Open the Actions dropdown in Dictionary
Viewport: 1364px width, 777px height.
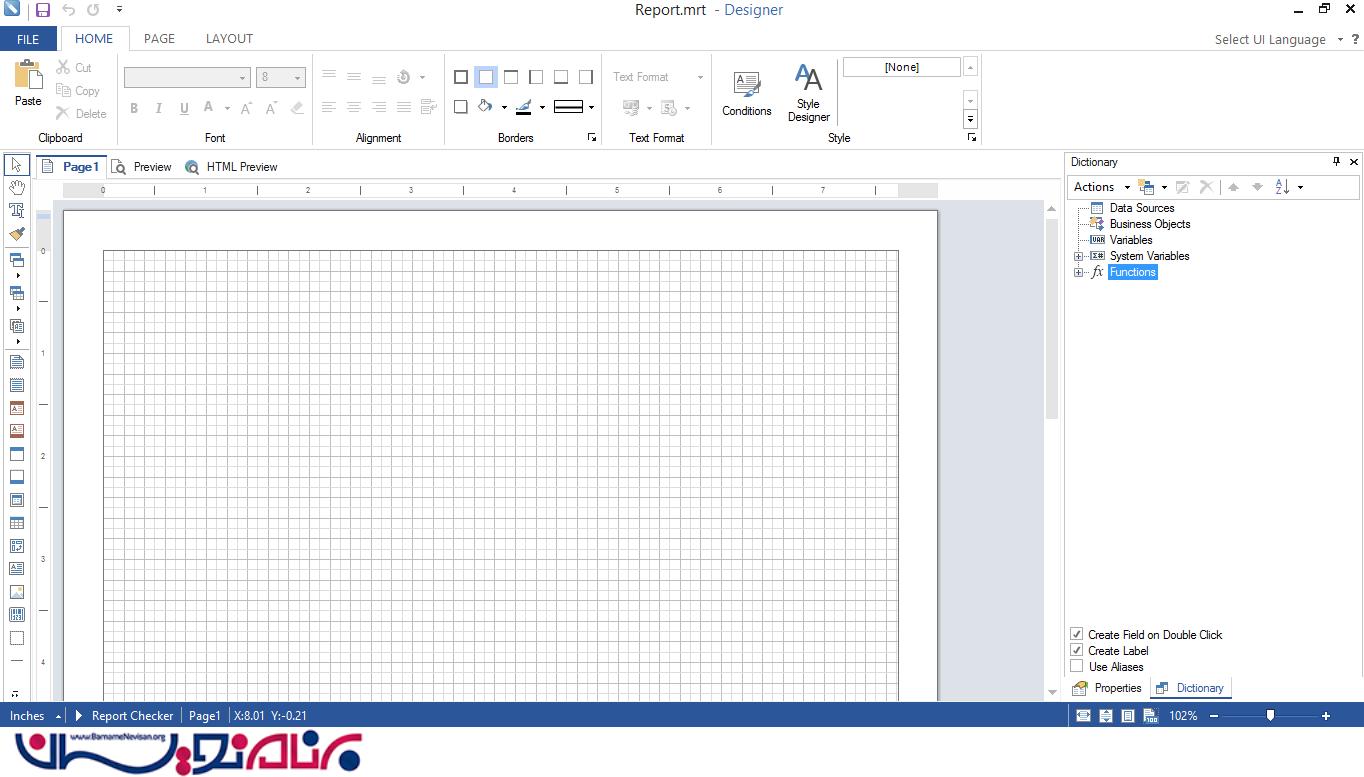1101,187
